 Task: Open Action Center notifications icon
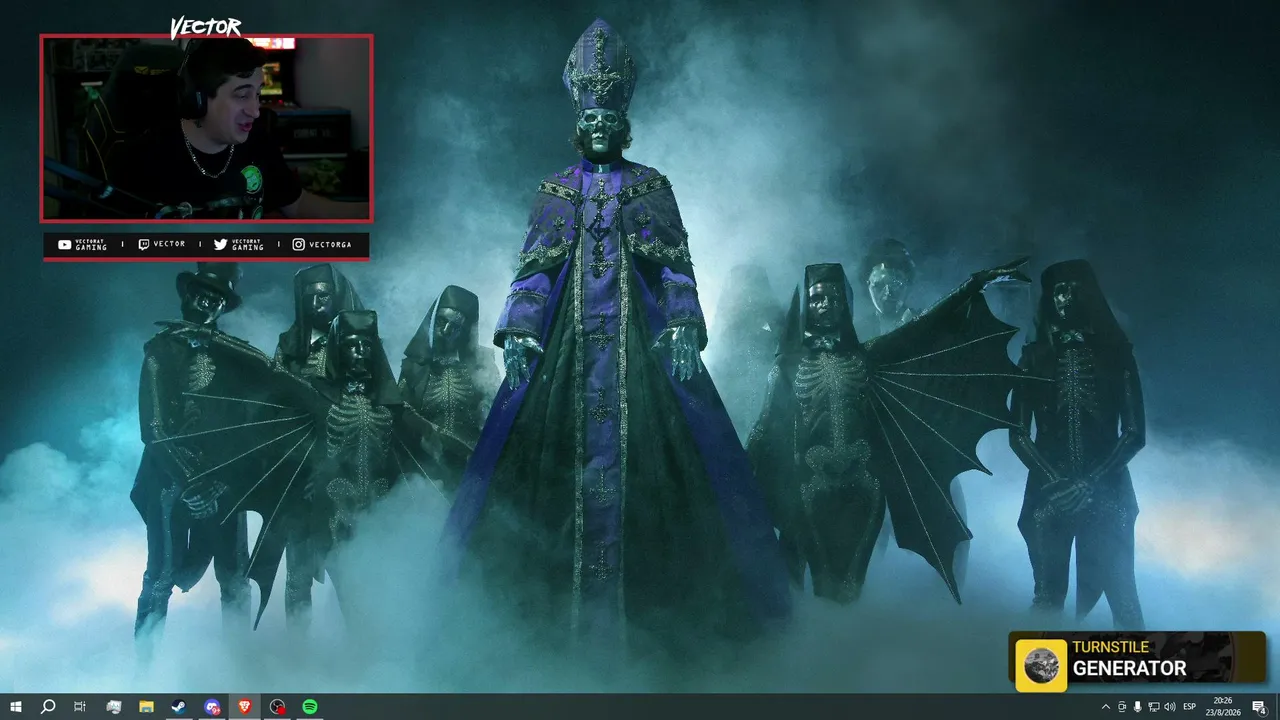pos(1259,707)
